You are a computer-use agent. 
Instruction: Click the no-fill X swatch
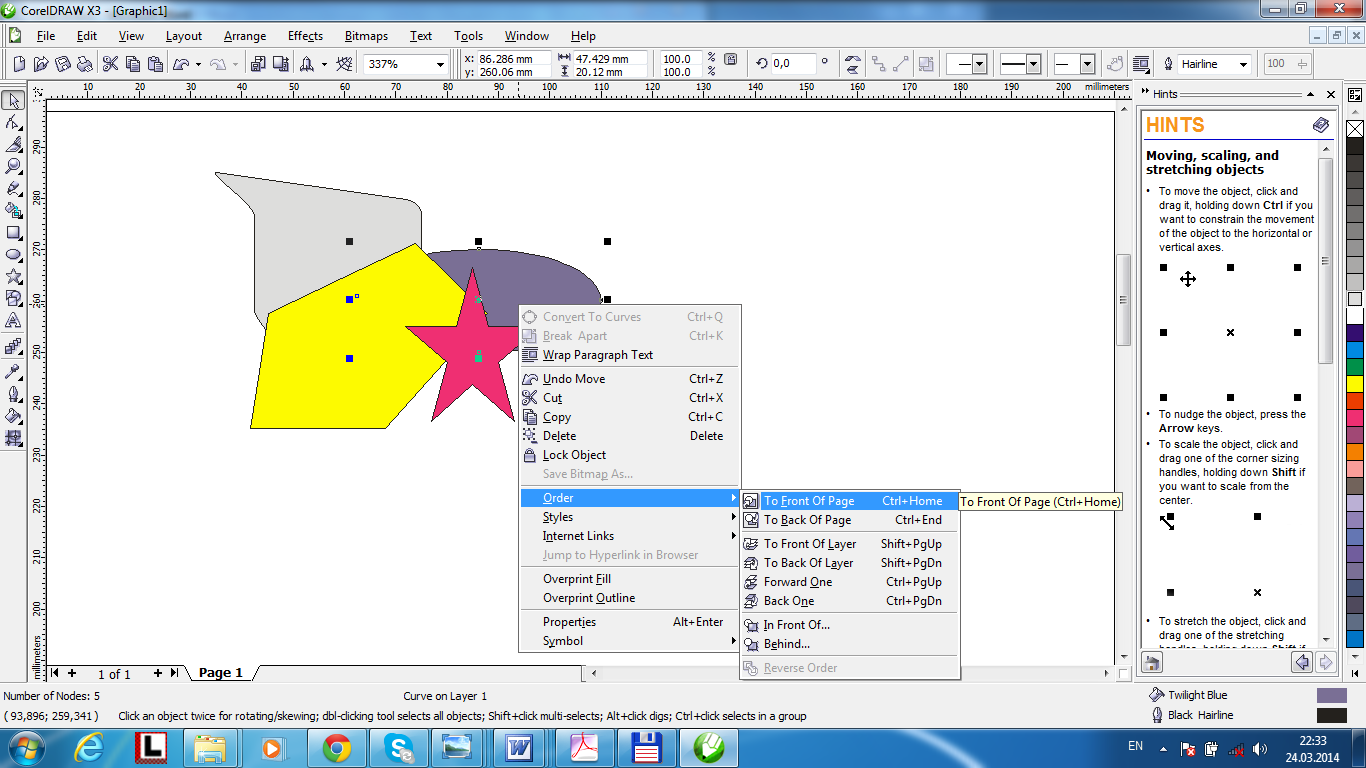click(x=1355, y=129)
